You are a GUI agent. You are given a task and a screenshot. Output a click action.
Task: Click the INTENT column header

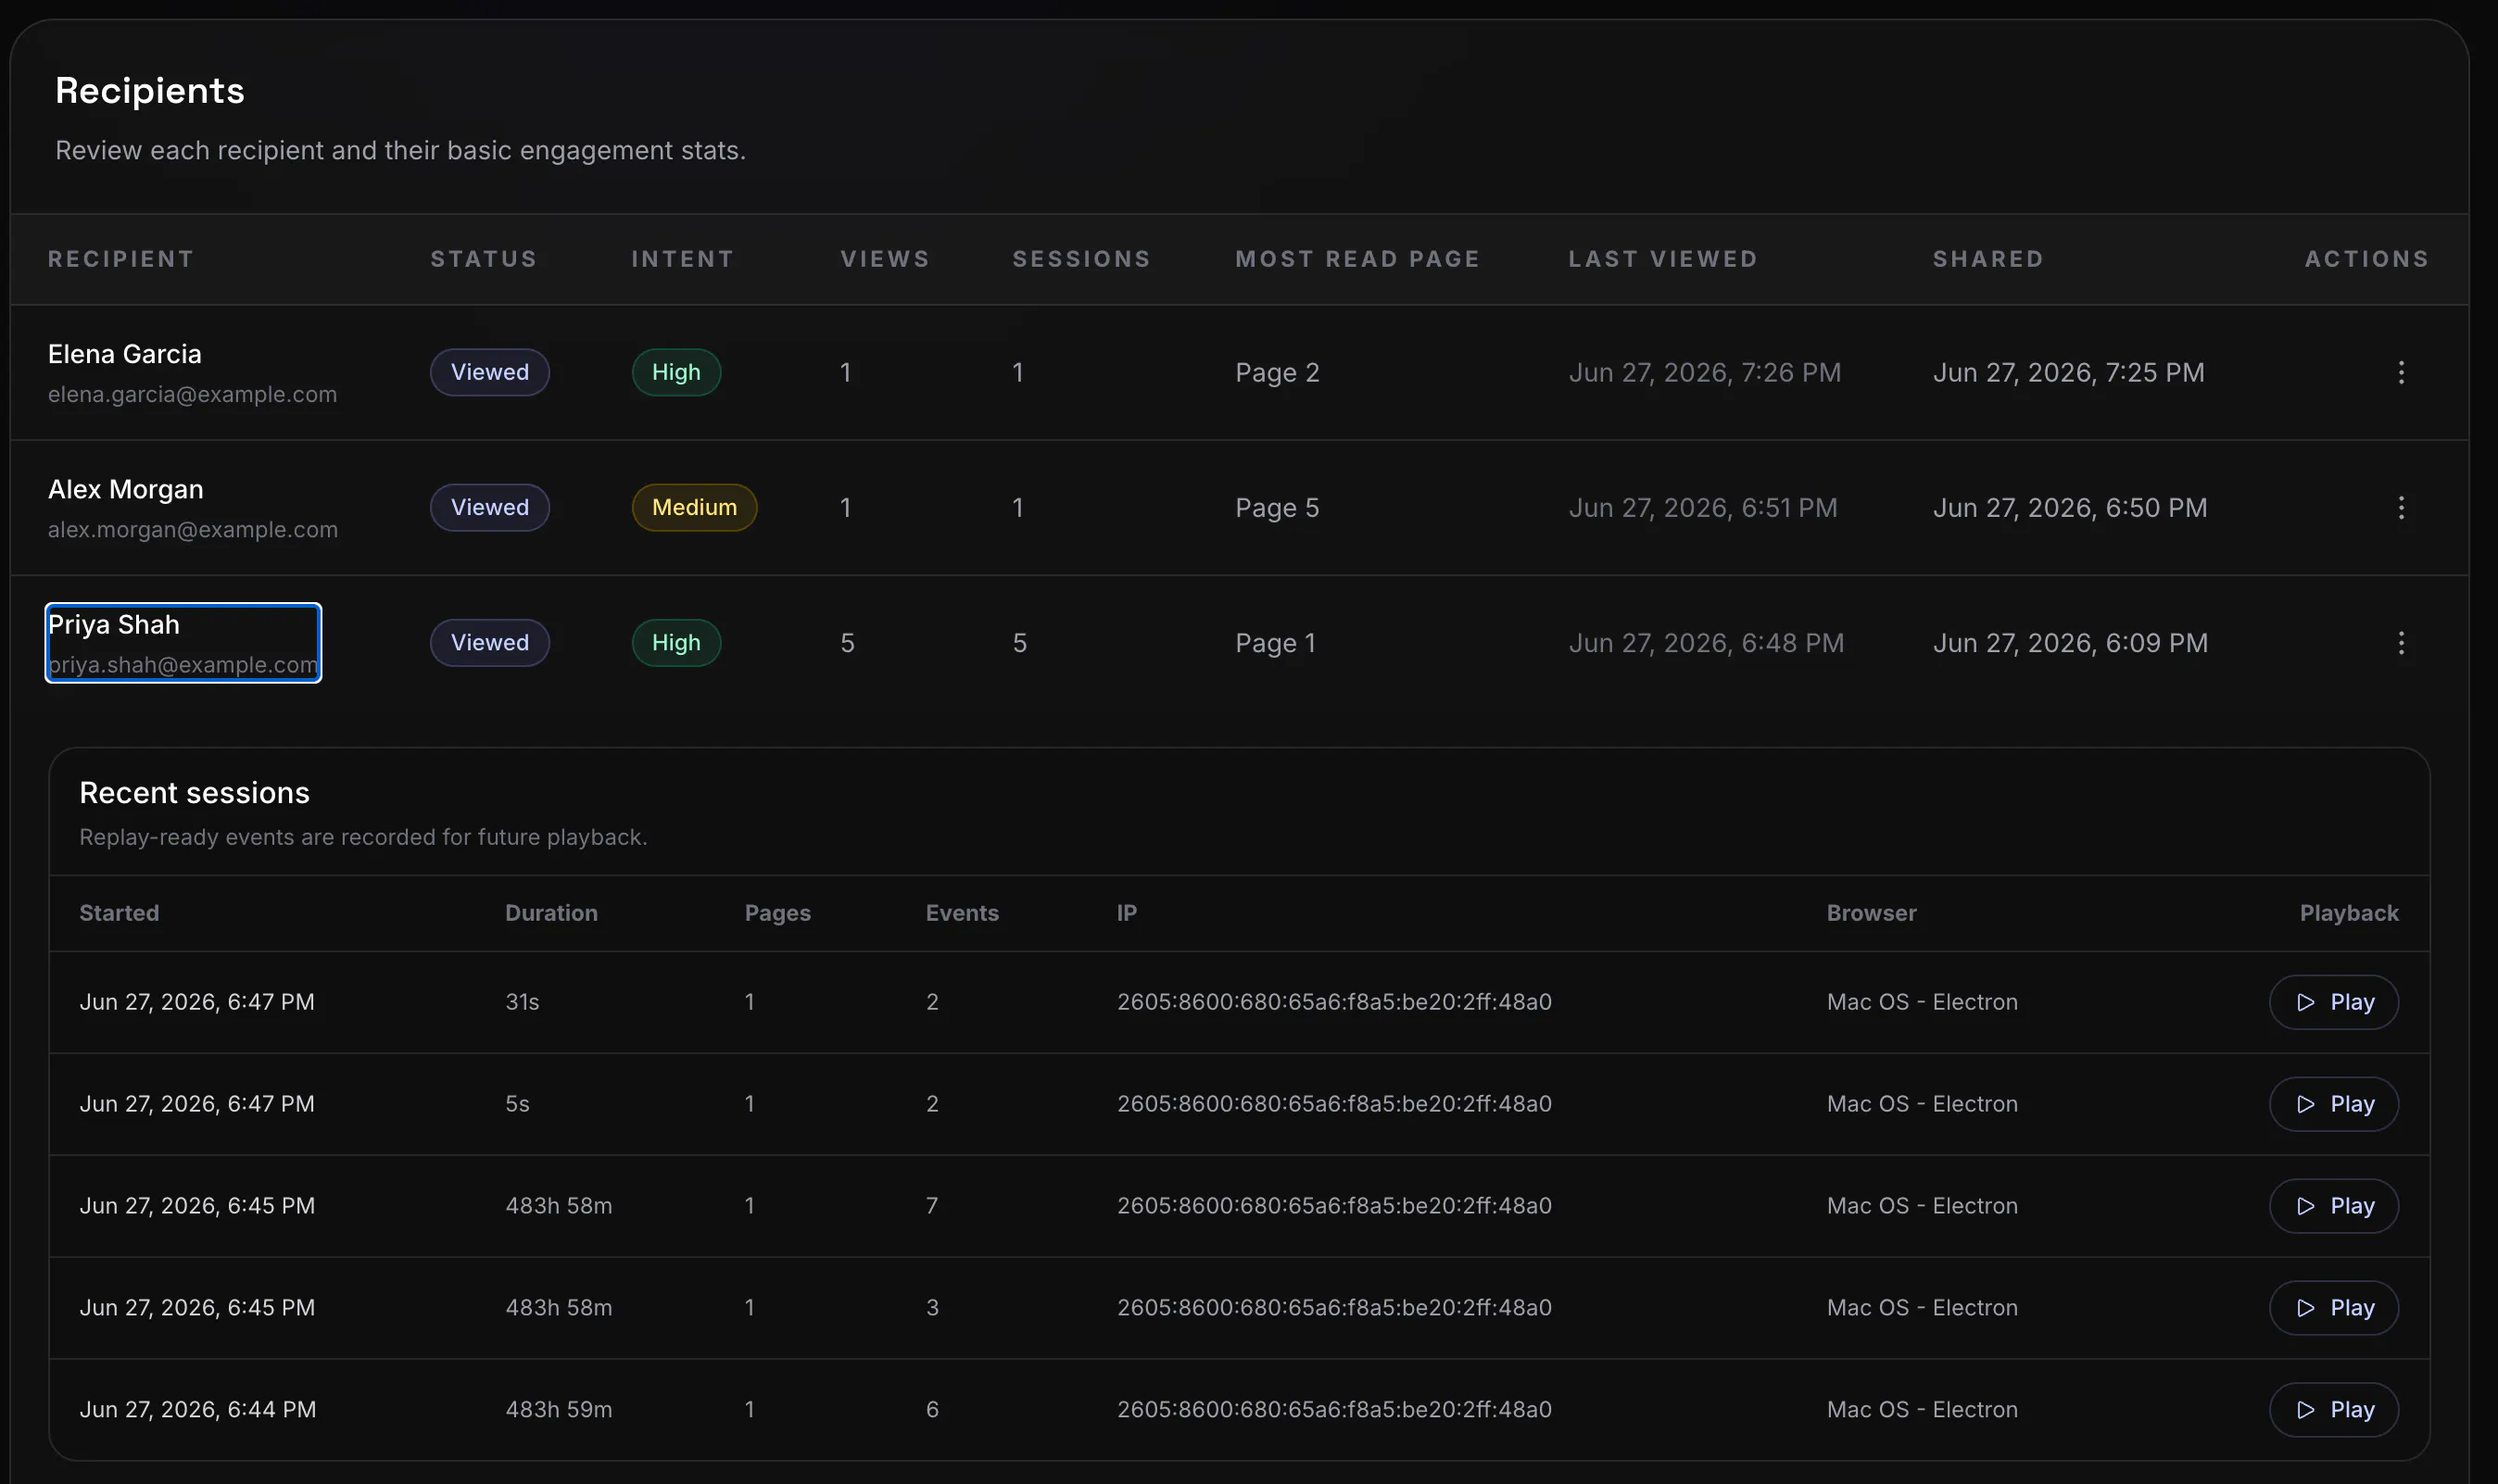[683, 259]
